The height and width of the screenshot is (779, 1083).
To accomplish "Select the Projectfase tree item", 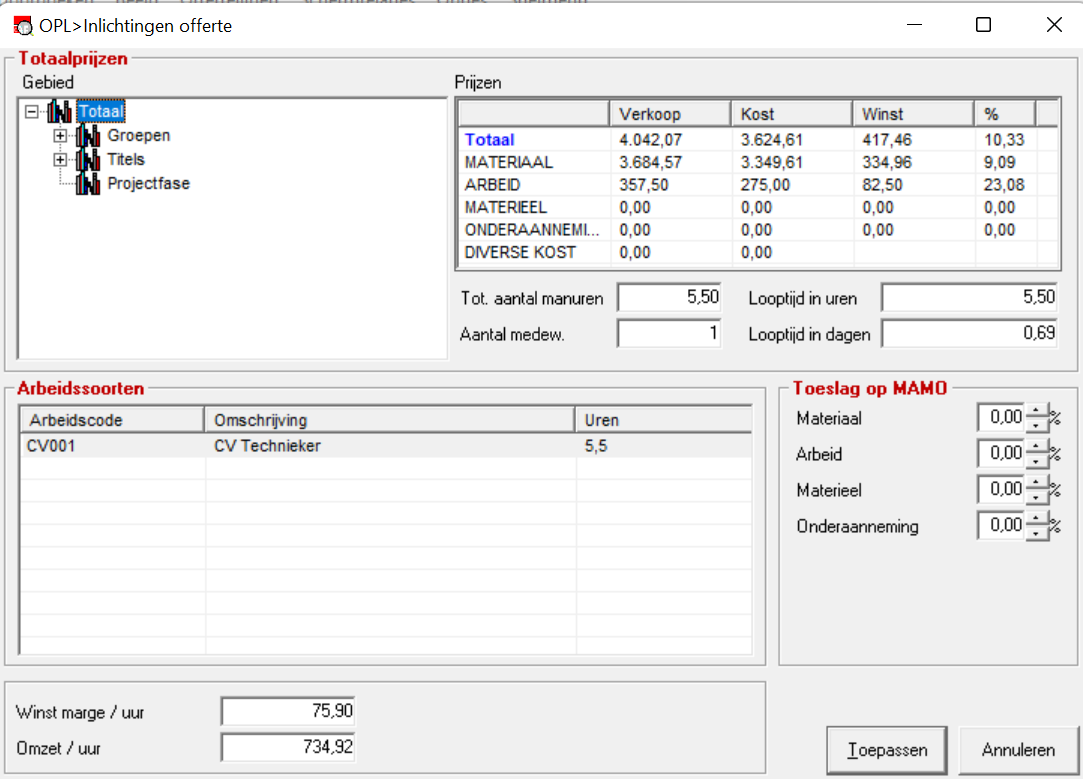I will click(148, 184).
